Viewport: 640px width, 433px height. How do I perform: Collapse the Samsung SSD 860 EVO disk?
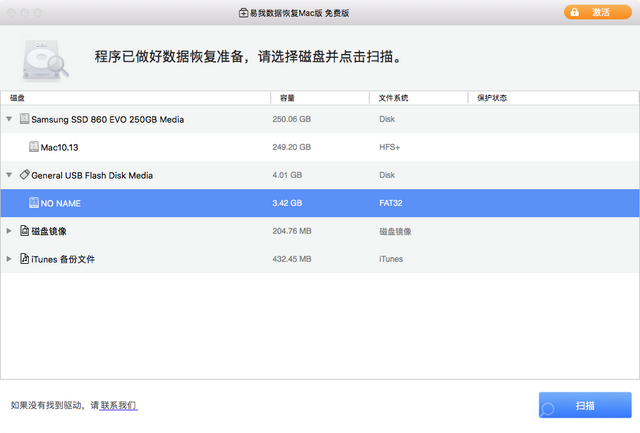(9, 119)
